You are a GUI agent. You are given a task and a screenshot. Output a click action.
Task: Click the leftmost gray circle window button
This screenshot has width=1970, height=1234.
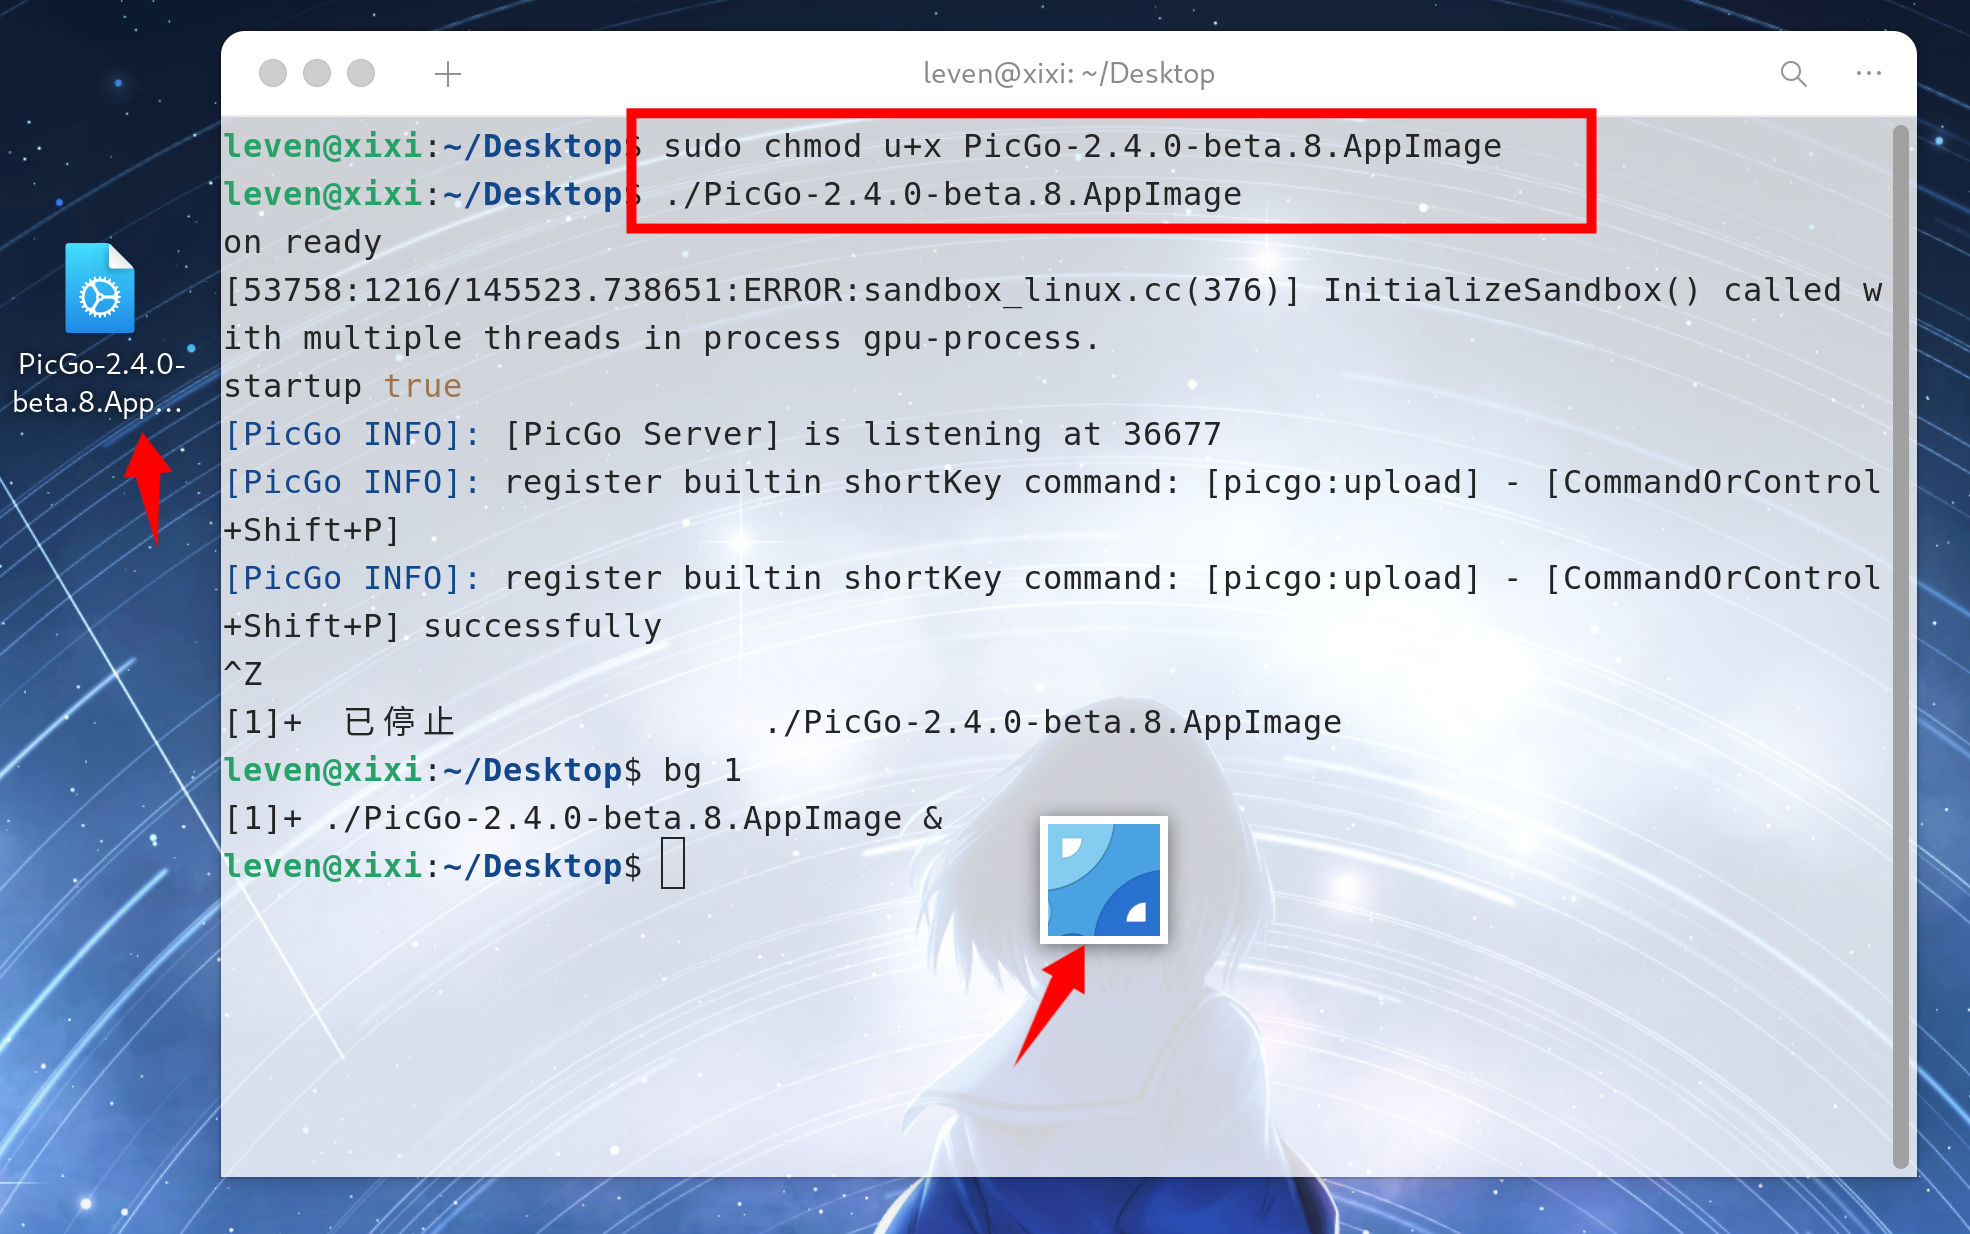point(273,74)
